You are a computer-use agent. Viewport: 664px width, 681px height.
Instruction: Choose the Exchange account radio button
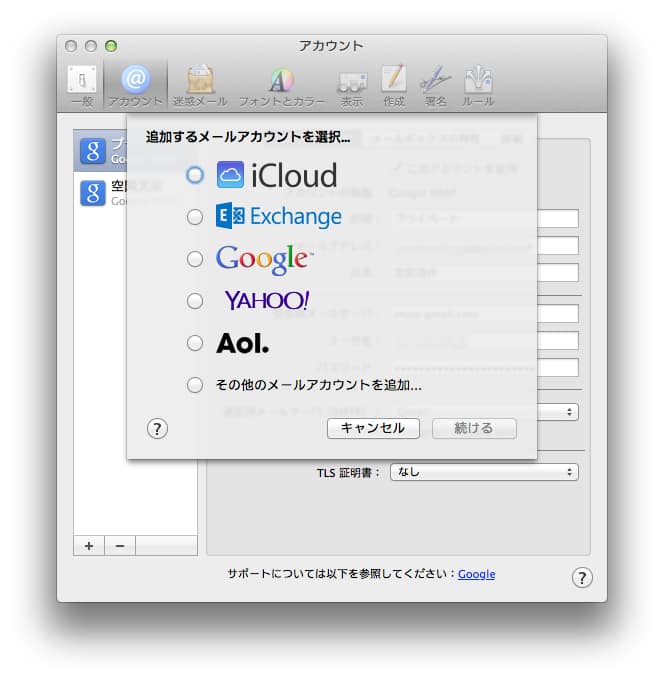(x=195, y=217)
